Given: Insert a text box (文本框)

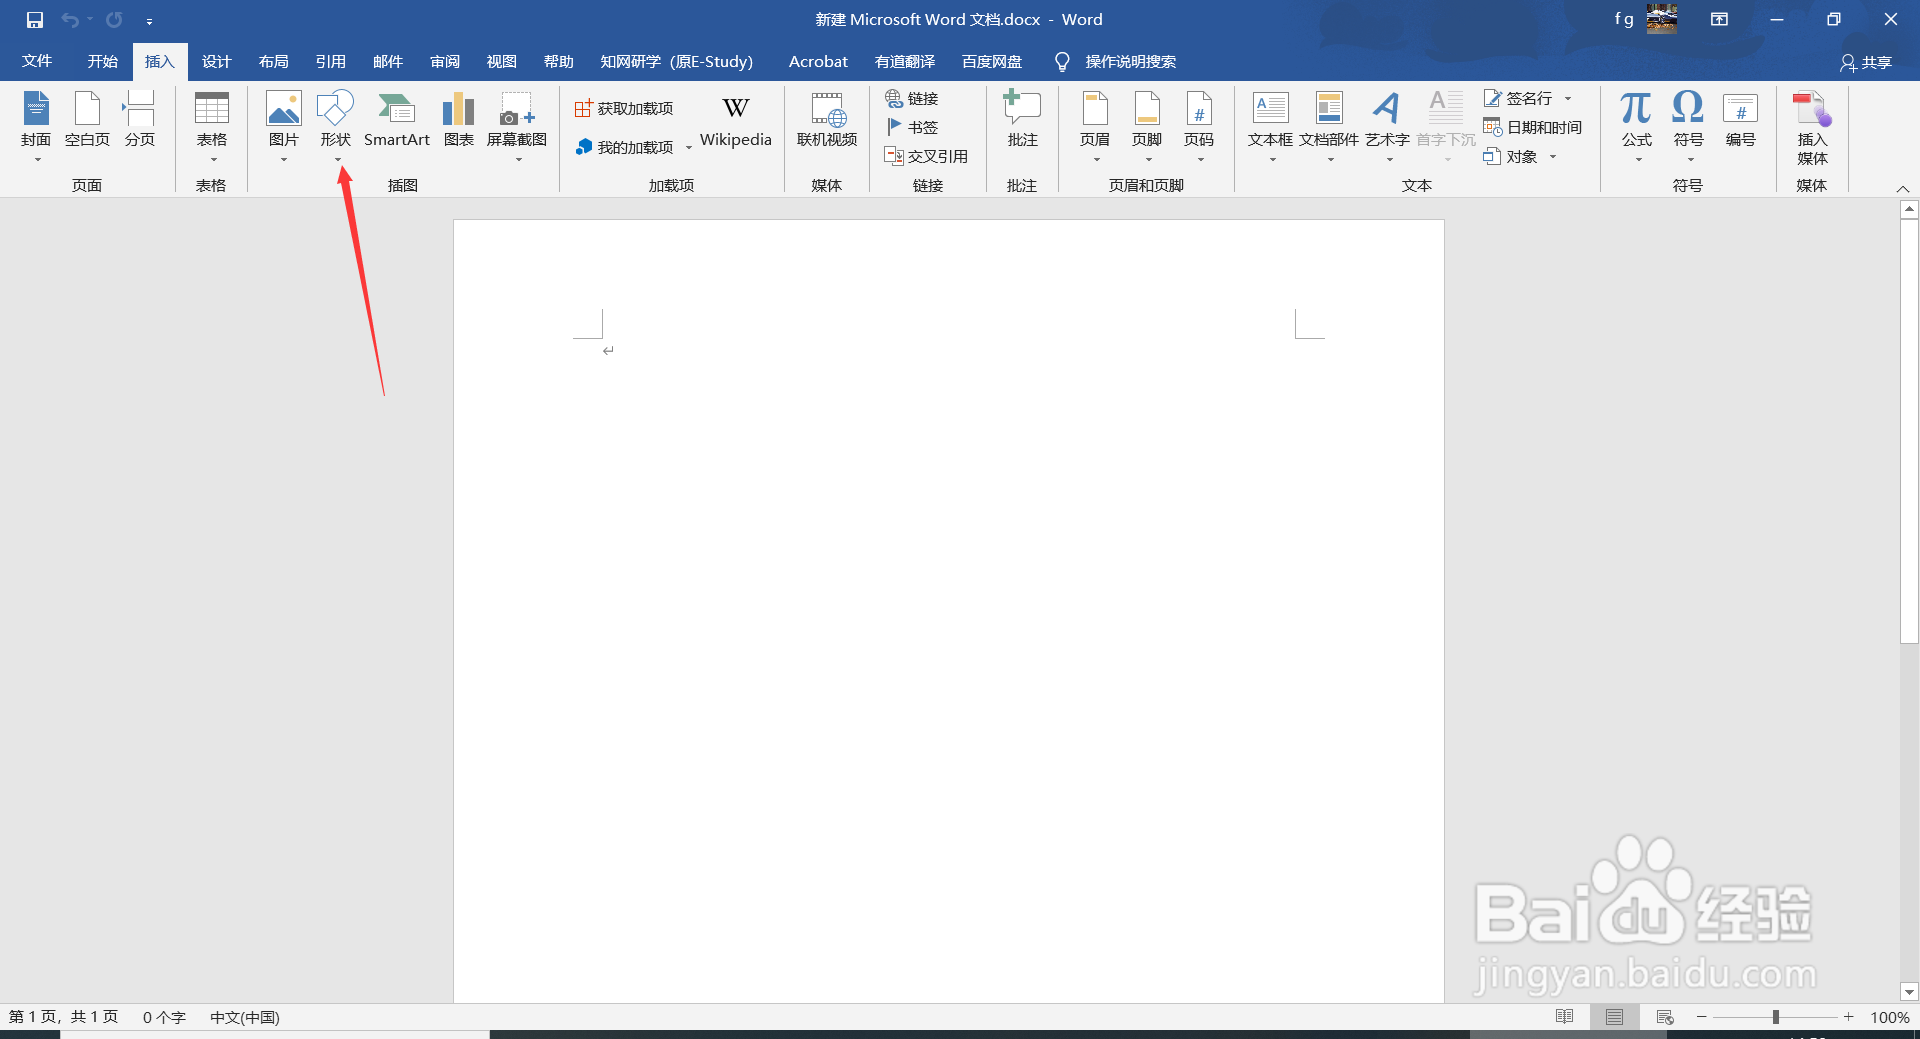Looking at the screenshot, I should (1271, 127).
